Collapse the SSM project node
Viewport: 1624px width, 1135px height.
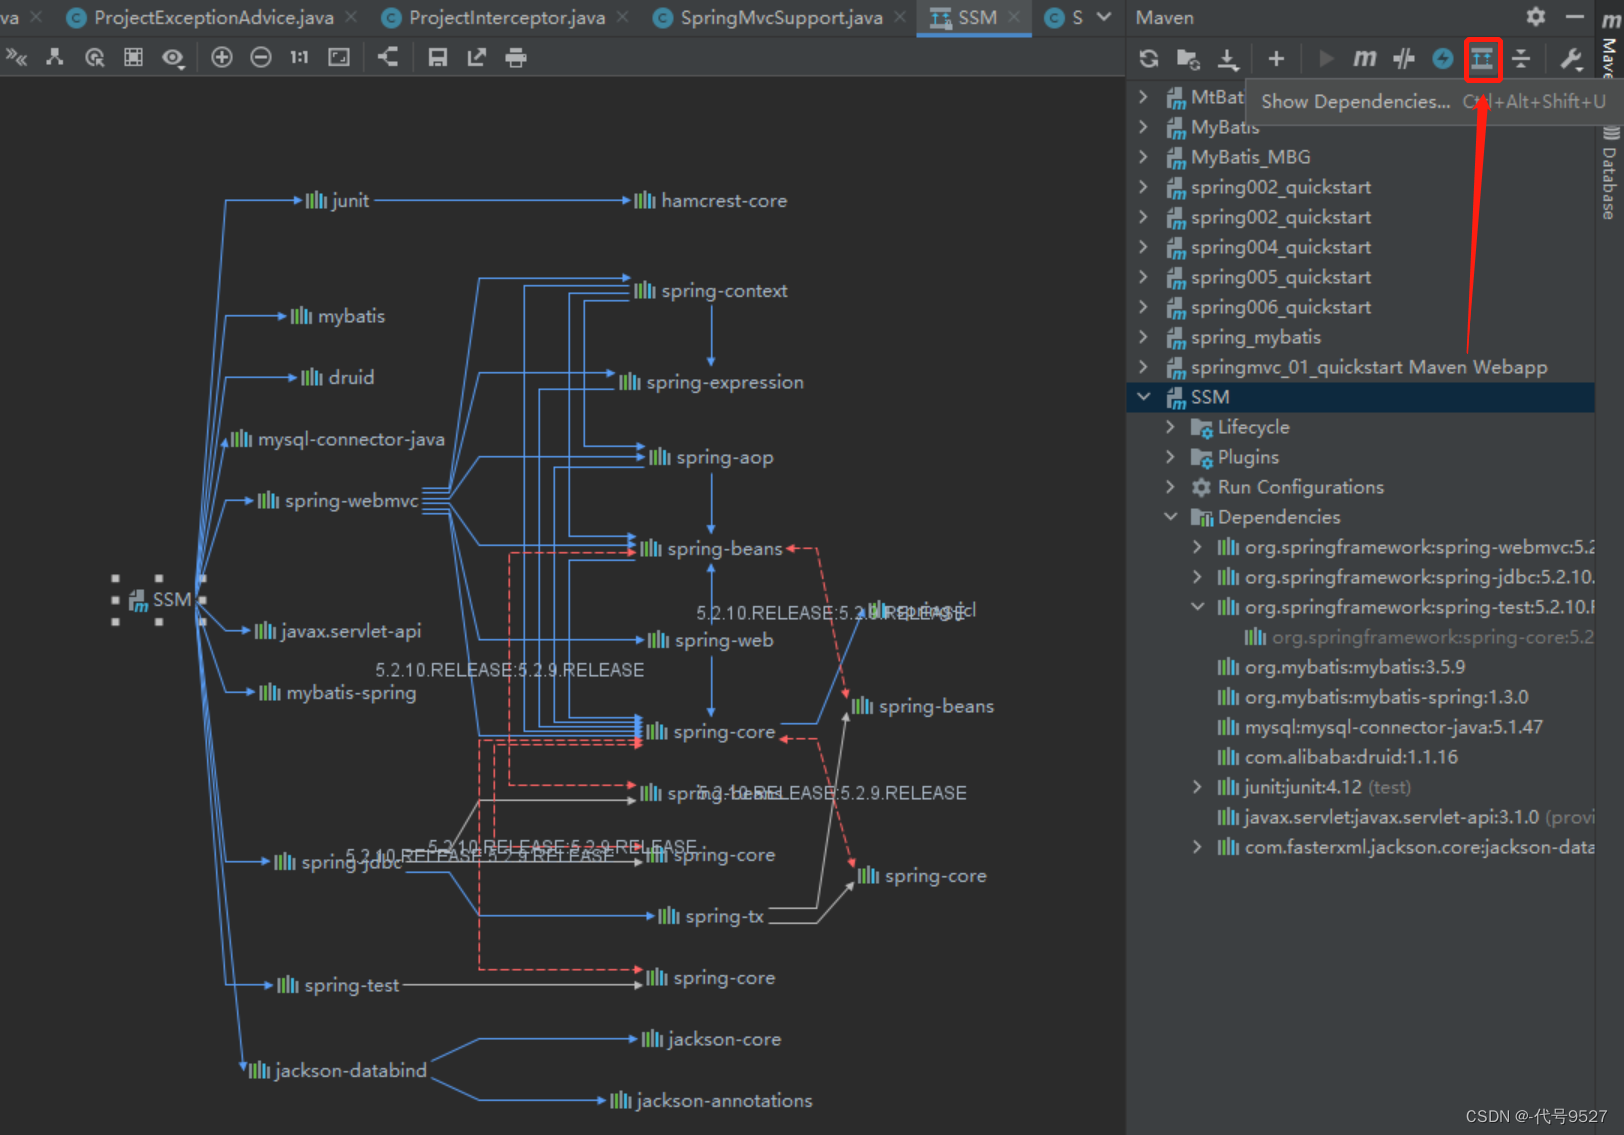point(1144,397)
